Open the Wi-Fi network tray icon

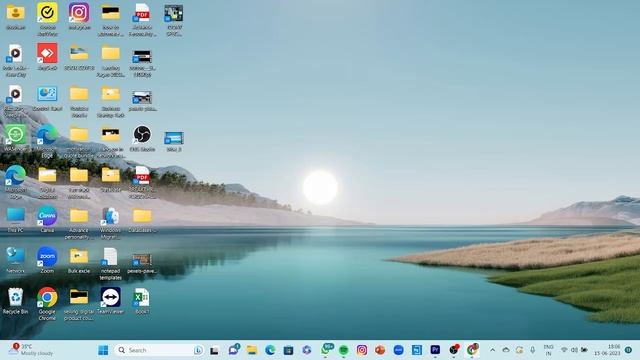[564, 350]
